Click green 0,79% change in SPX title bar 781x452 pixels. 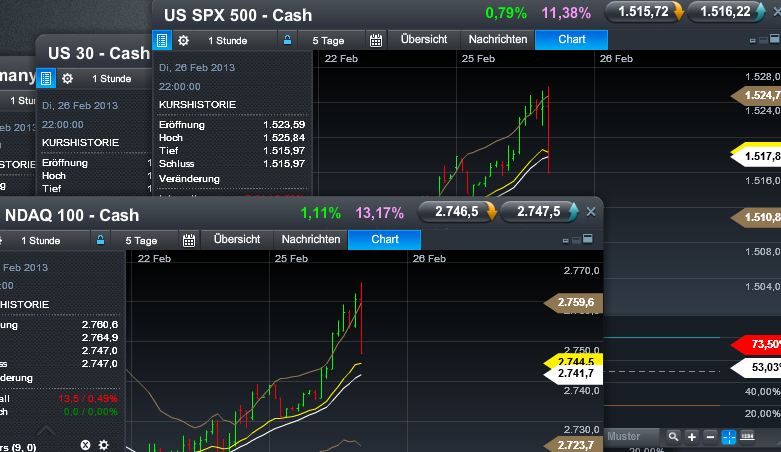coord(506,13)
